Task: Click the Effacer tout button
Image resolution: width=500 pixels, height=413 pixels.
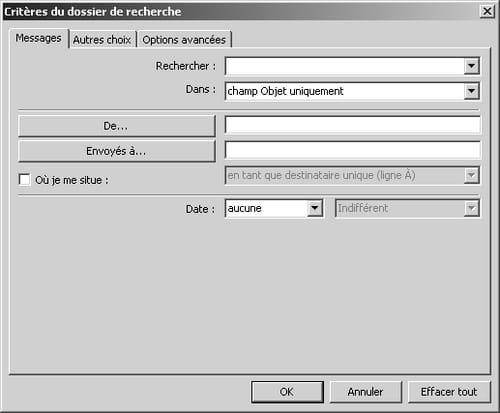Action: click(449, 392)
